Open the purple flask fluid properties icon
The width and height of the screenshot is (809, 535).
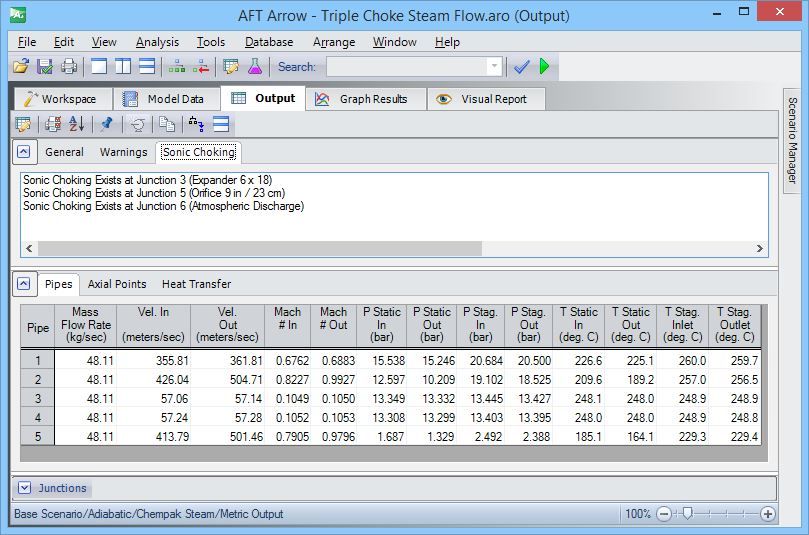255,66
